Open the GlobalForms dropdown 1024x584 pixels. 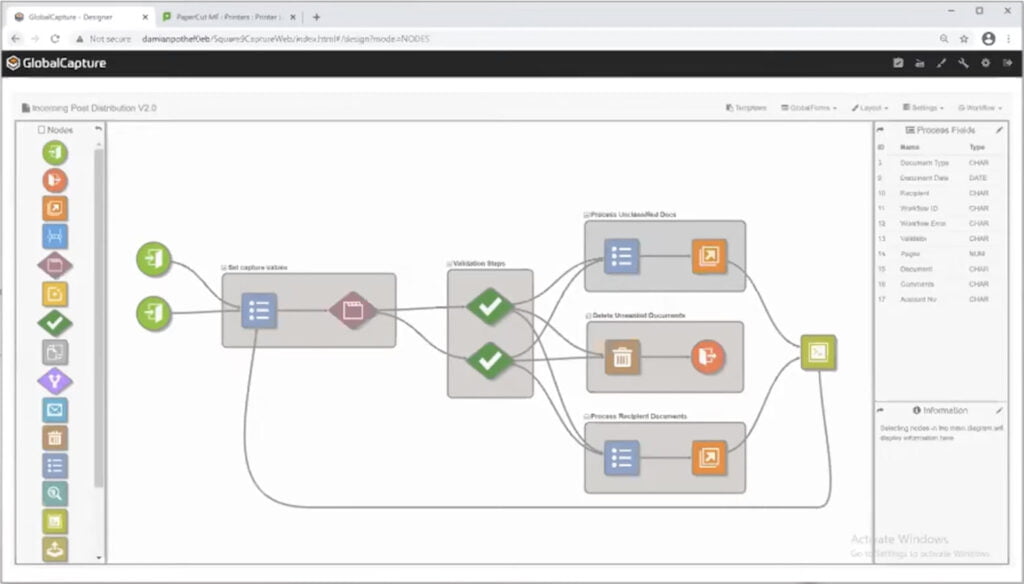point(808,108)
